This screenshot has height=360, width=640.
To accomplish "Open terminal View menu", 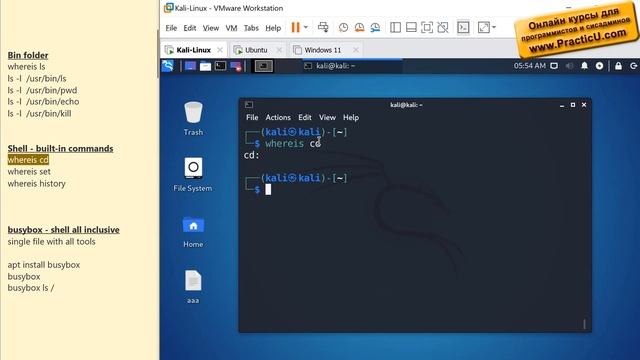I will pos(327,118).
